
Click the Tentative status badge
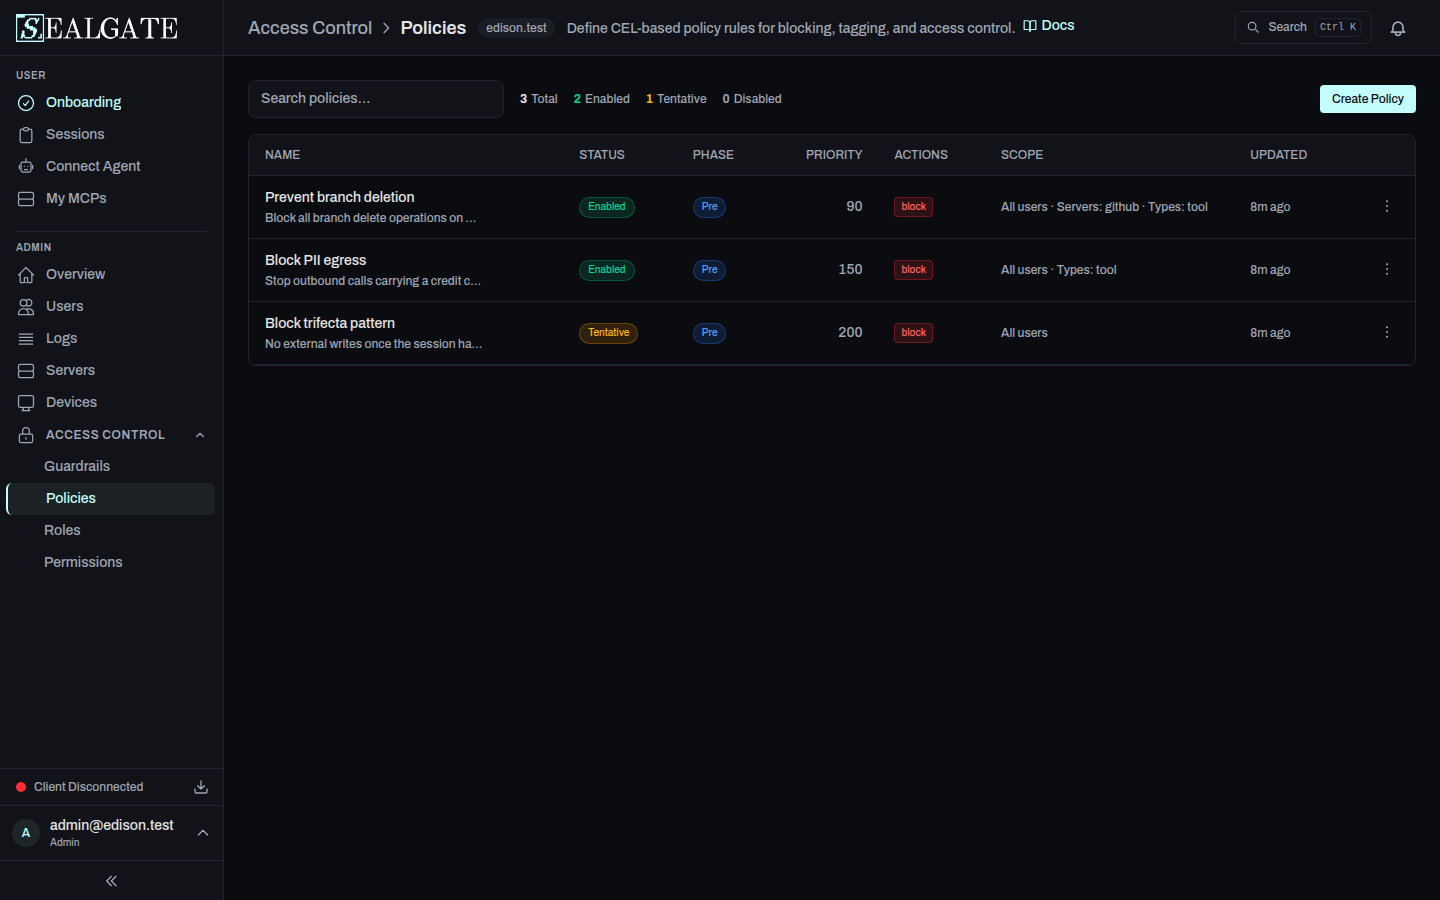tap(608, 333)
